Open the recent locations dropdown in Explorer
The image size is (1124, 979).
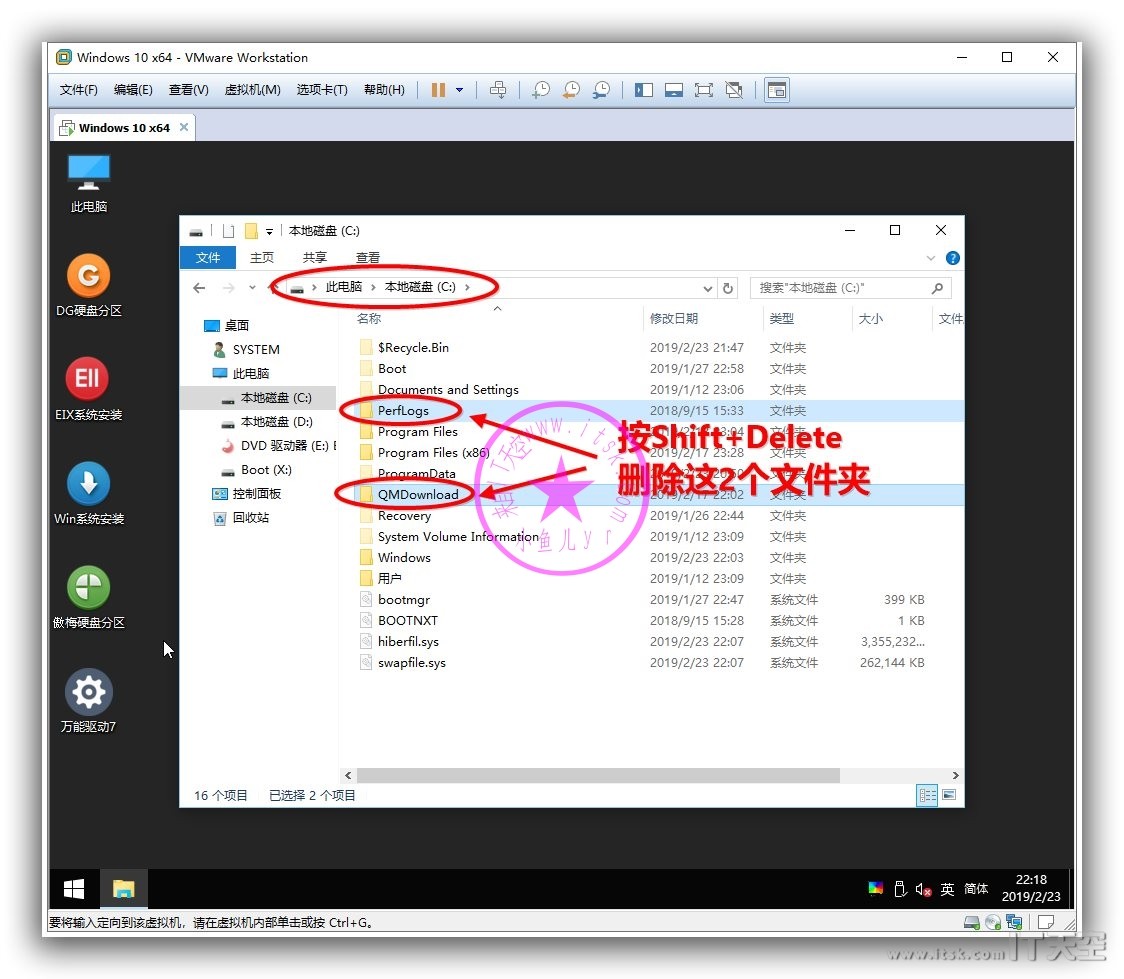point(252,287)
